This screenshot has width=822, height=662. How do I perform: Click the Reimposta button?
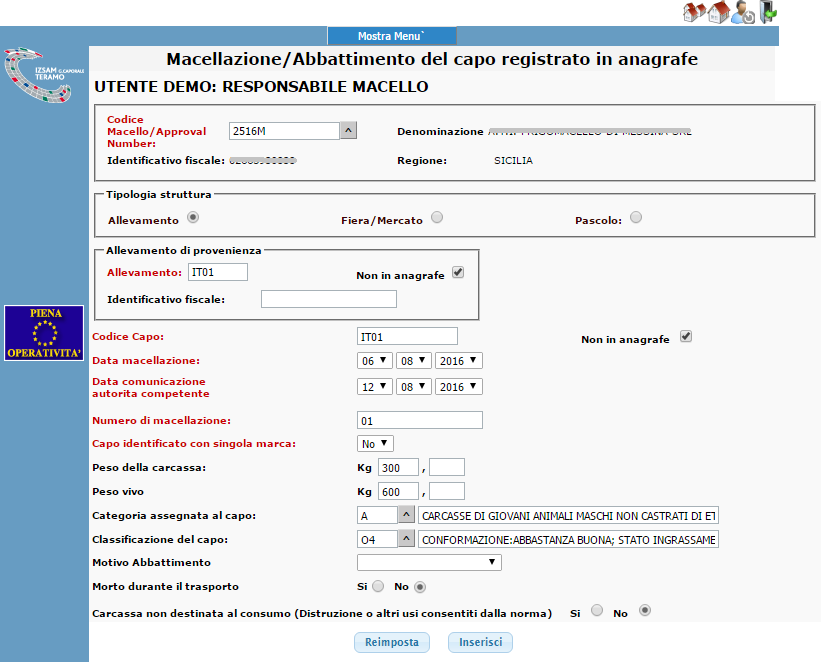pos(392,642)
